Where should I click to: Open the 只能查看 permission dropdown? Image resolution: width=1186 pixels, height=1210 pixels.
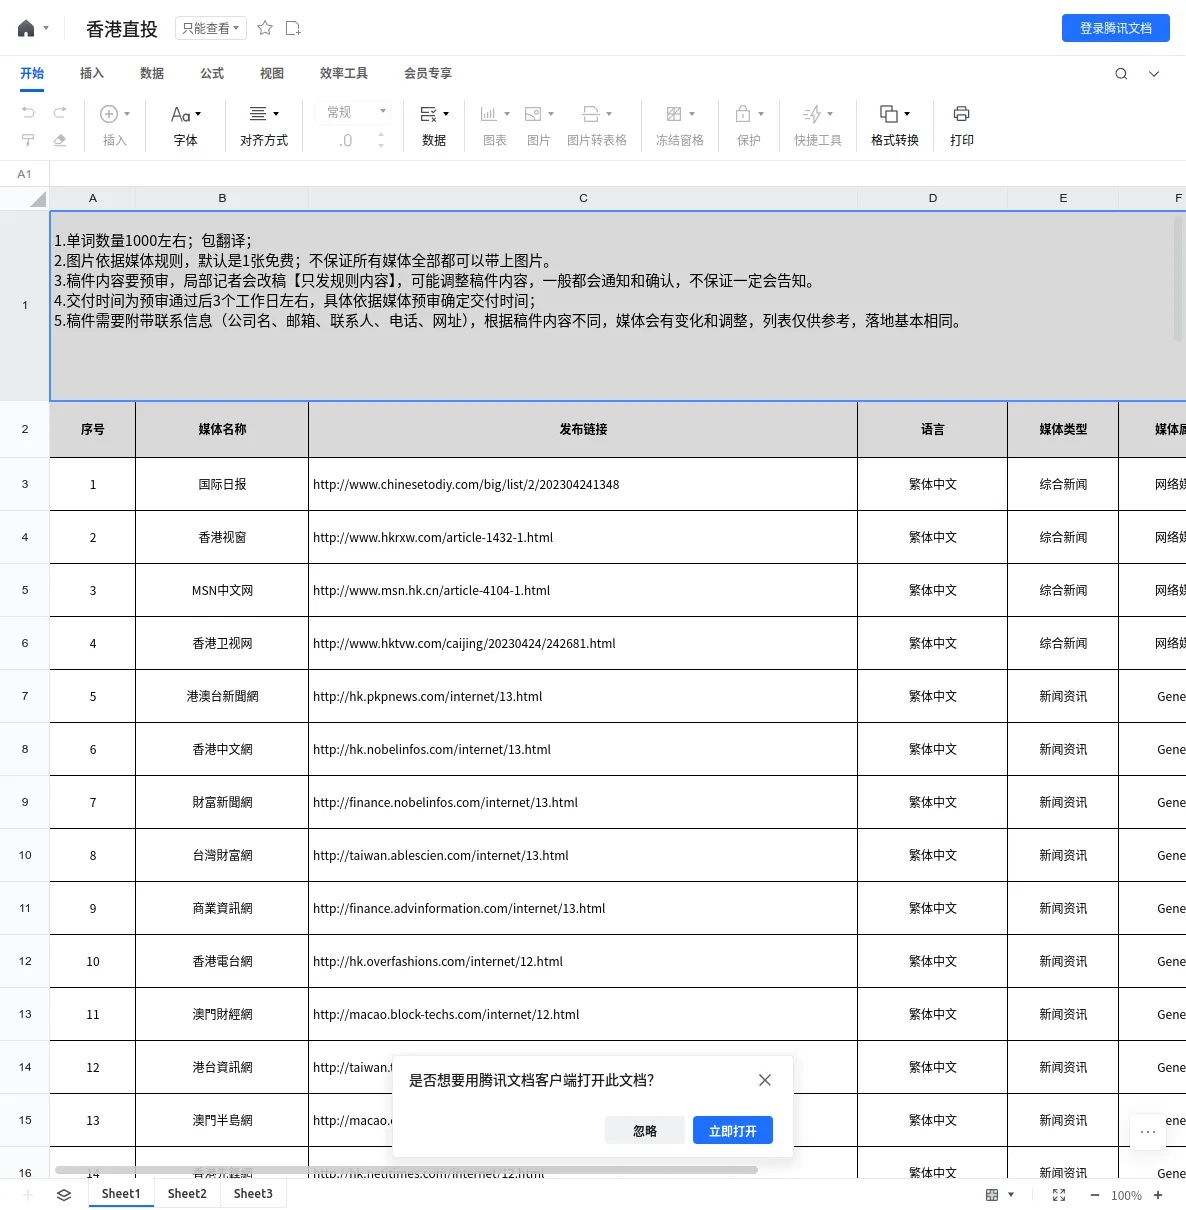point(210,28)
